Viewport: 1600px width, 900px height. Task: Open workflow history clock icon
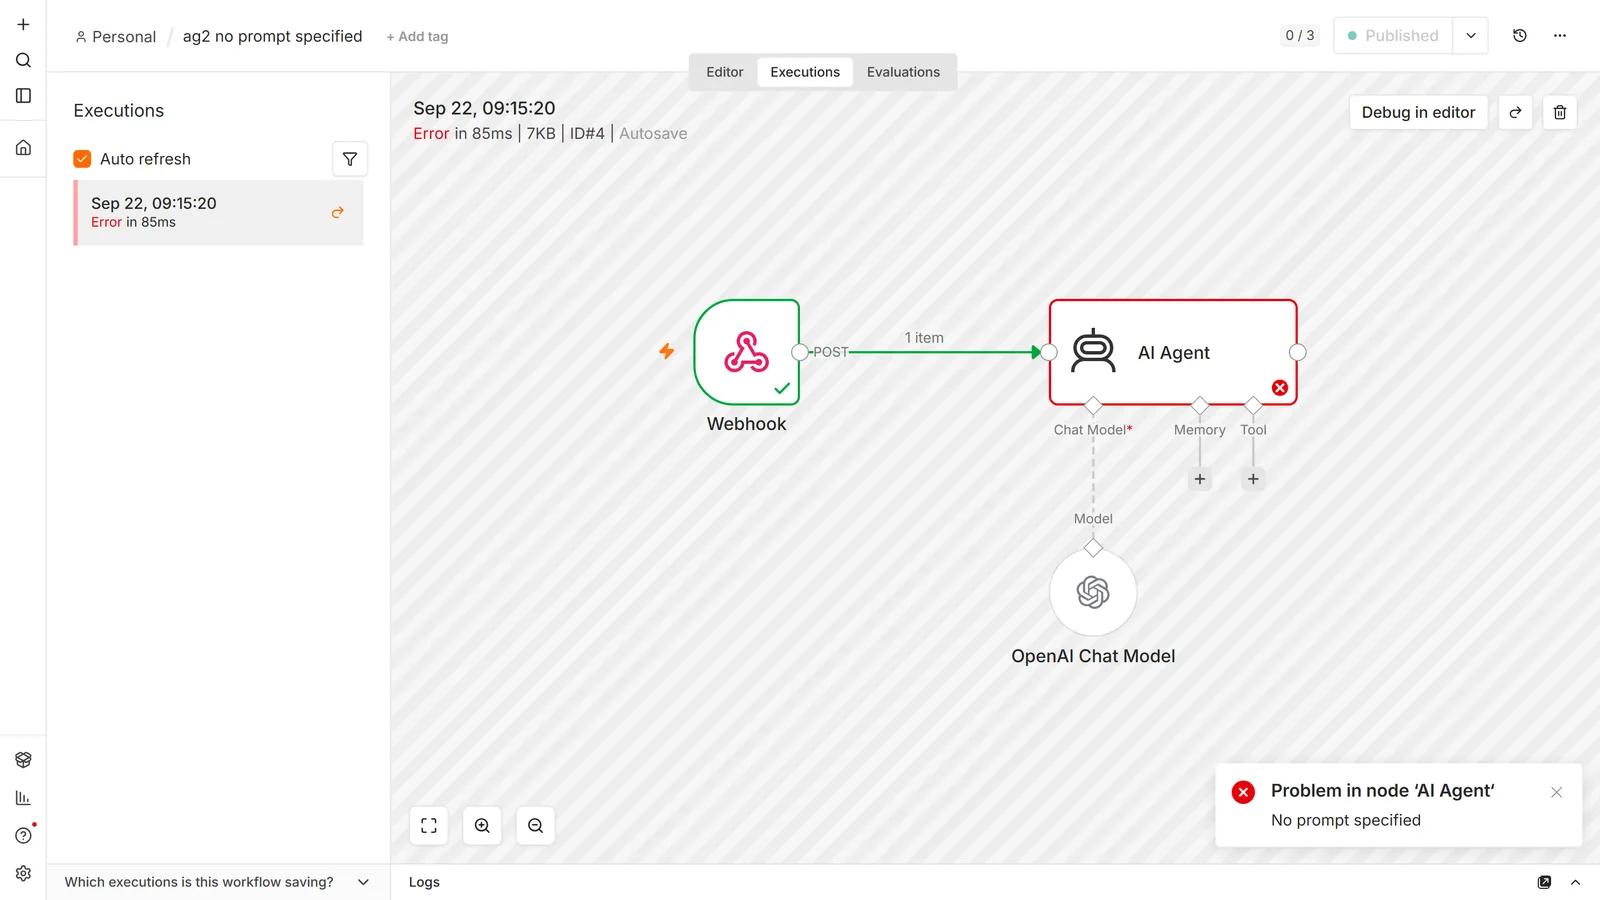(1520, 36)
